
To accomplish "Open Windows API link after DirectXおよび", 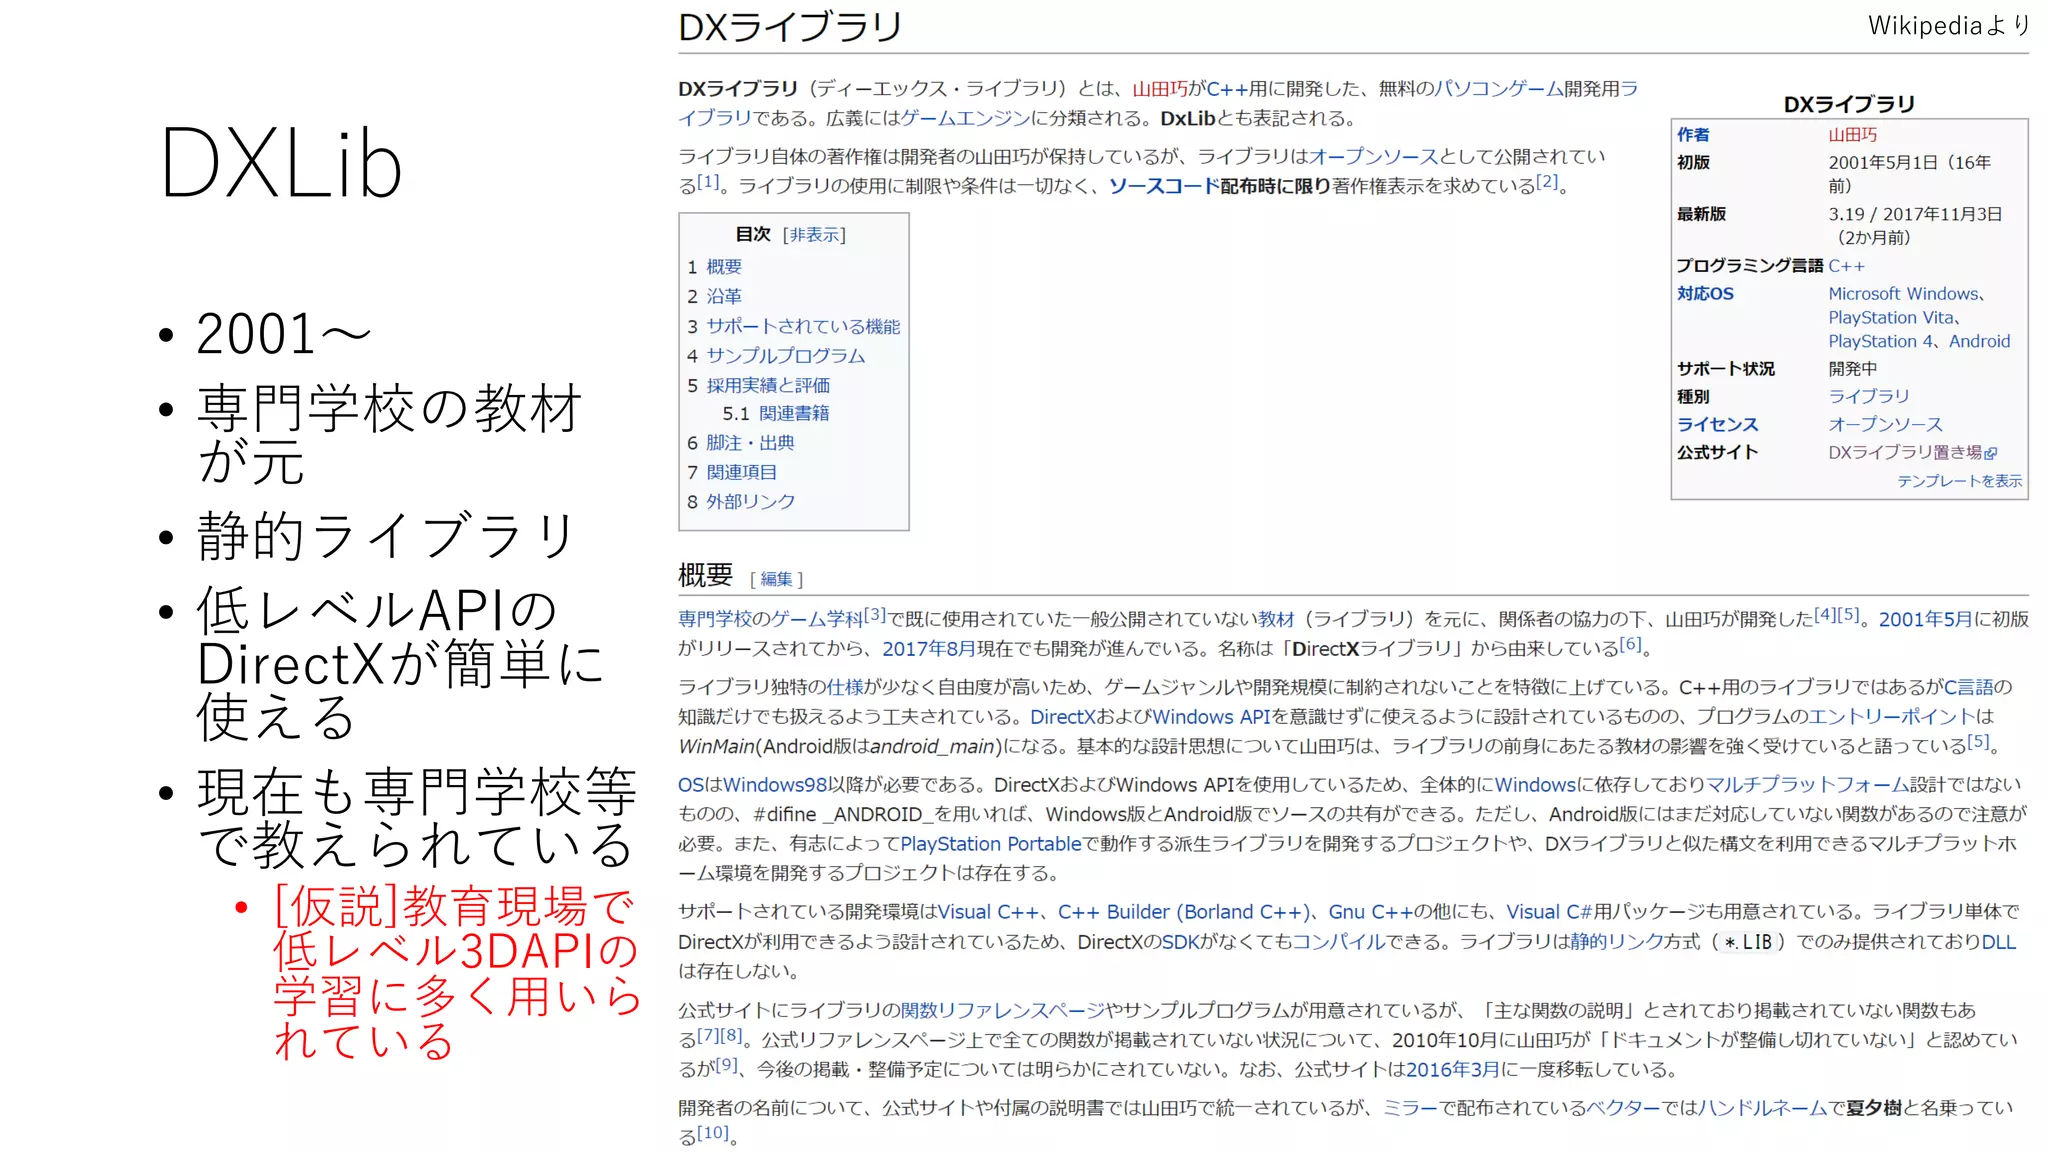I will point(1211,717).
